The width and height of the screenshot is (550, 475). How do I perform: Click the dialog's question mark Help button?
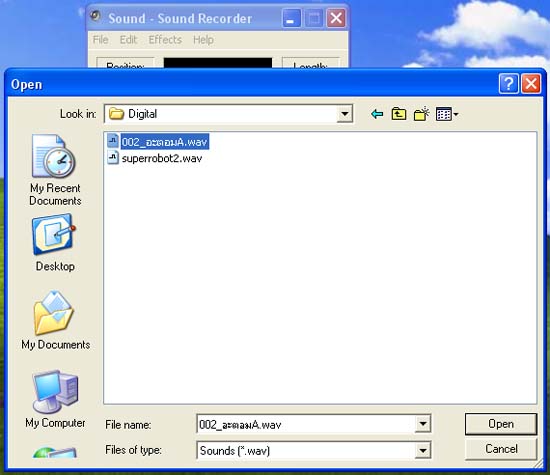[509, 84]
